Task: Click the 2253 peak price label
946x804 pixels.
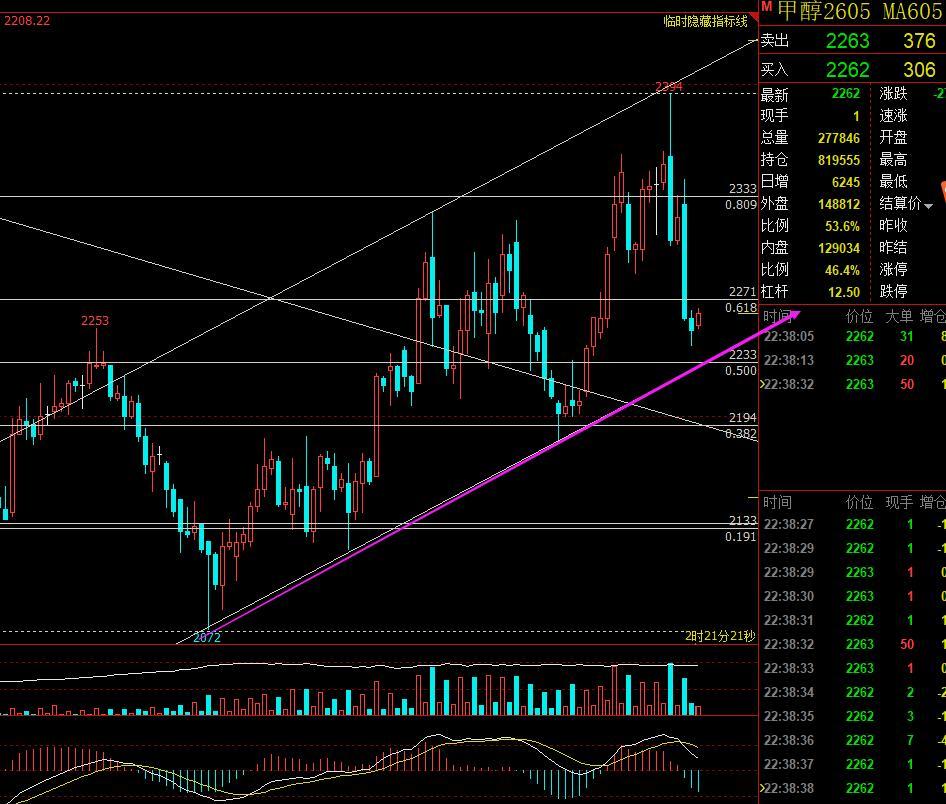Action: click(x=95, y=321)
